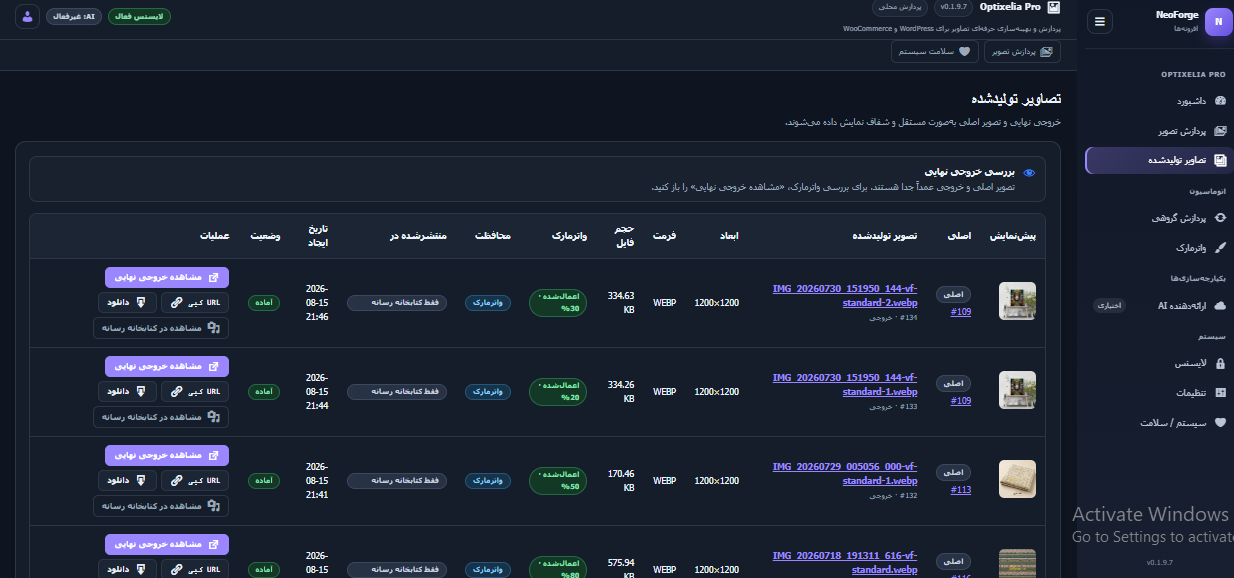Click مشاهده در کتابخانه رسانه media icon, 21:46 row
Screen dimensions: 1234x578
[x=213, y=328]
